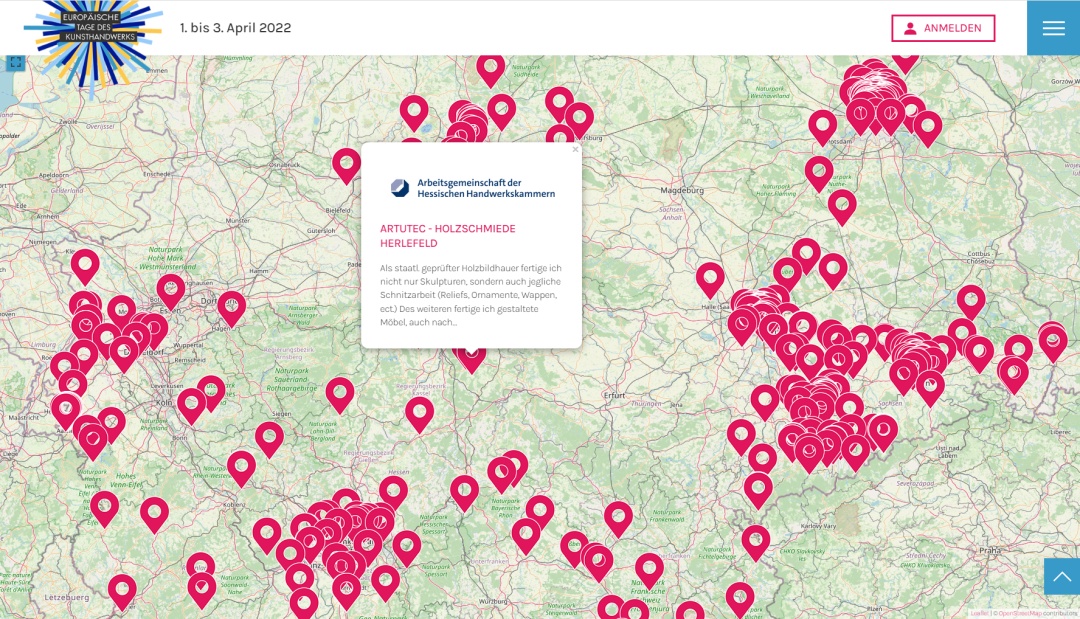Close the Artutec map popup

tap(575, 149)
